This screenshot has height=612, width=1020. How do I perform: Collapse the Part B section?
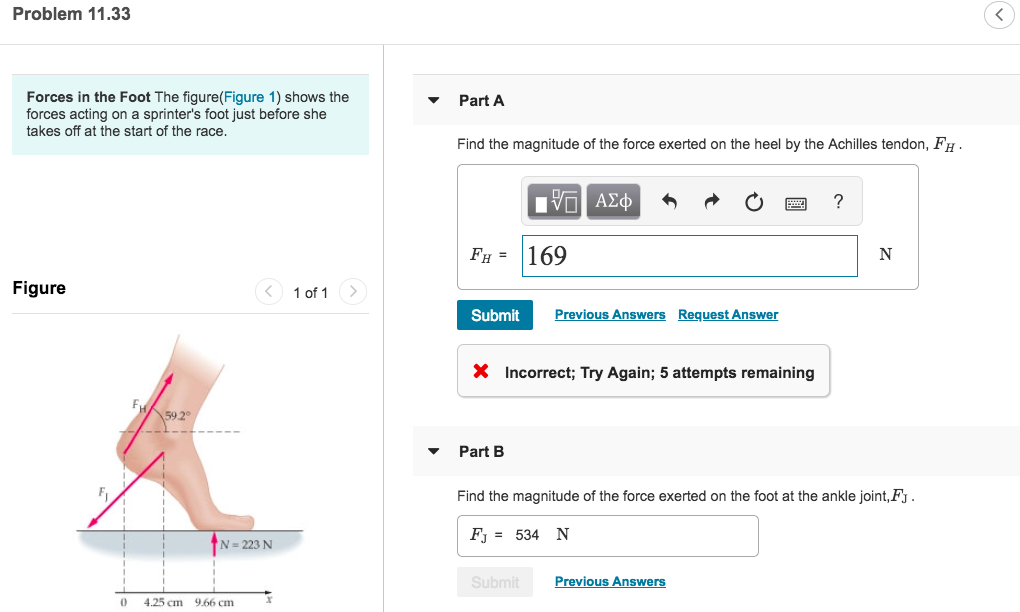(x=432, y=451)
